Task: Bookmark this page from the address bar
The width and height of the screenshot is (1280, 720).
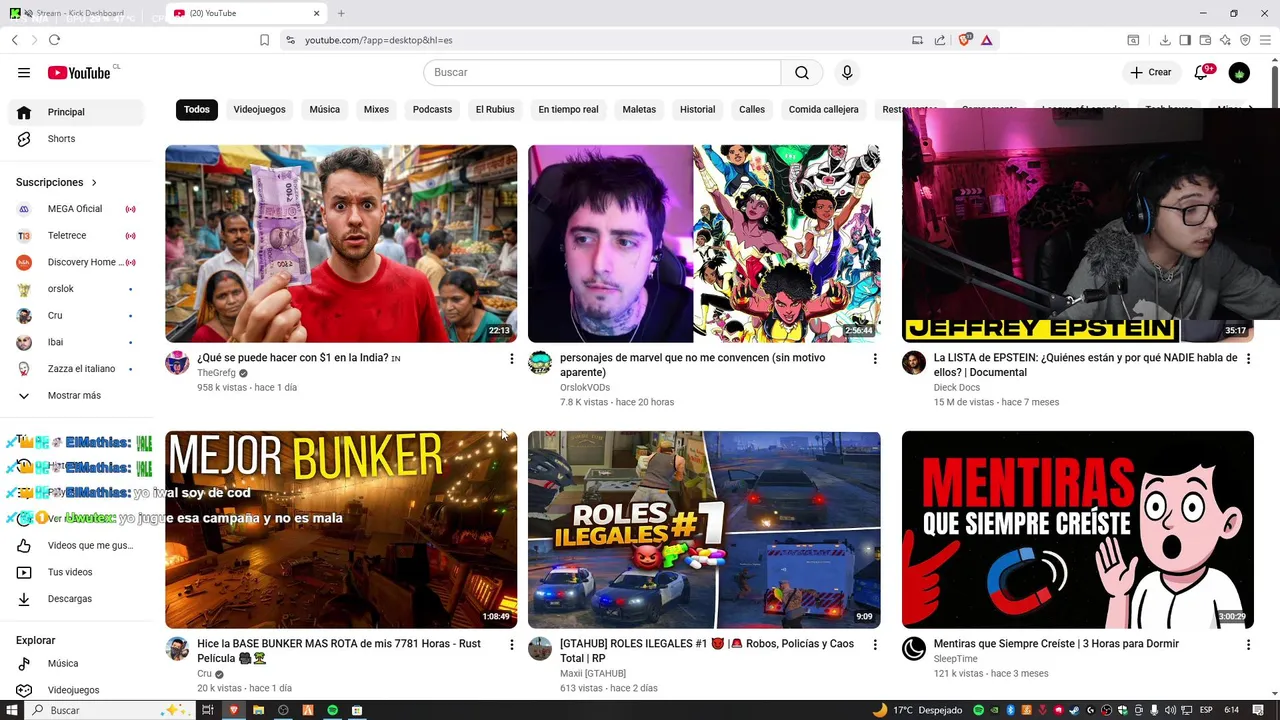Action: point(264,40)
